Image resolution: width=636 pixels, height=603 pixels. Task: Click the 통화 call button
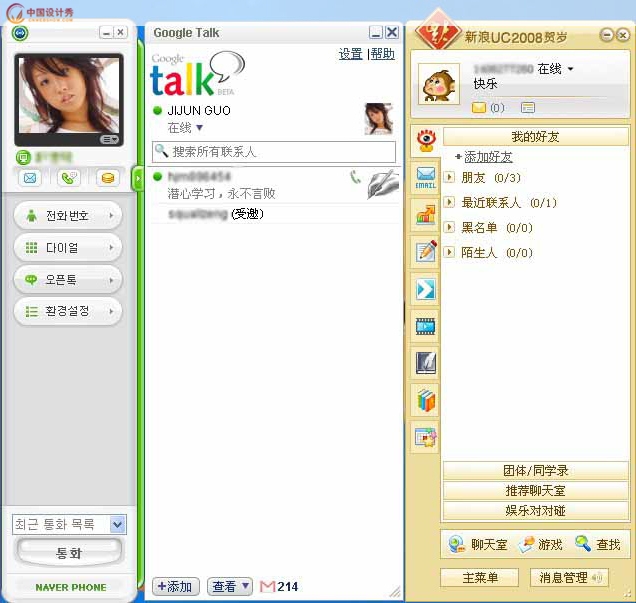tap(69, 552)
